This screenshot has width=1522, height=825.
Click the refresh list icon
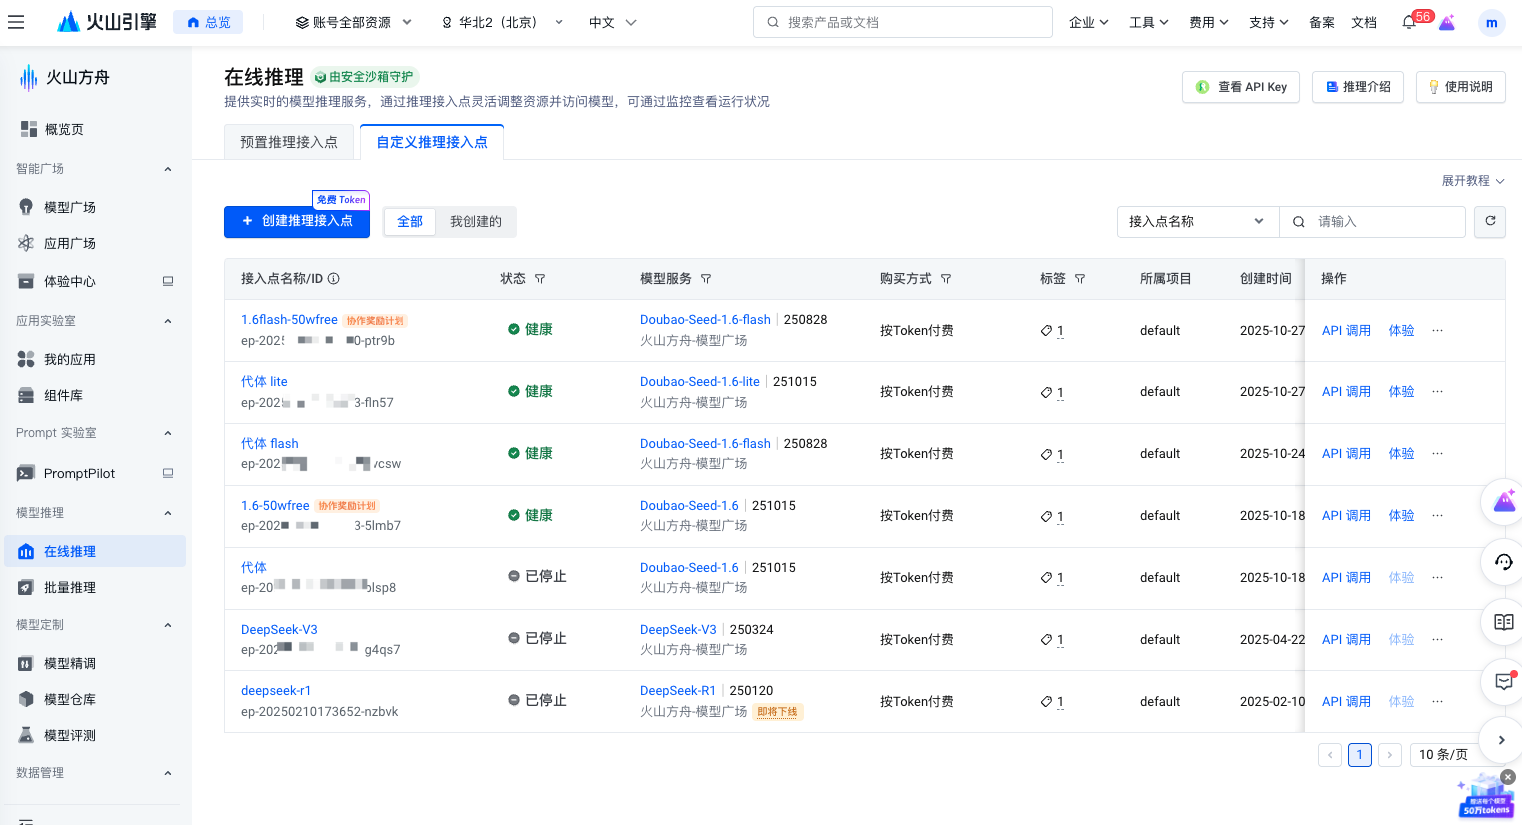click(1490, 221)
